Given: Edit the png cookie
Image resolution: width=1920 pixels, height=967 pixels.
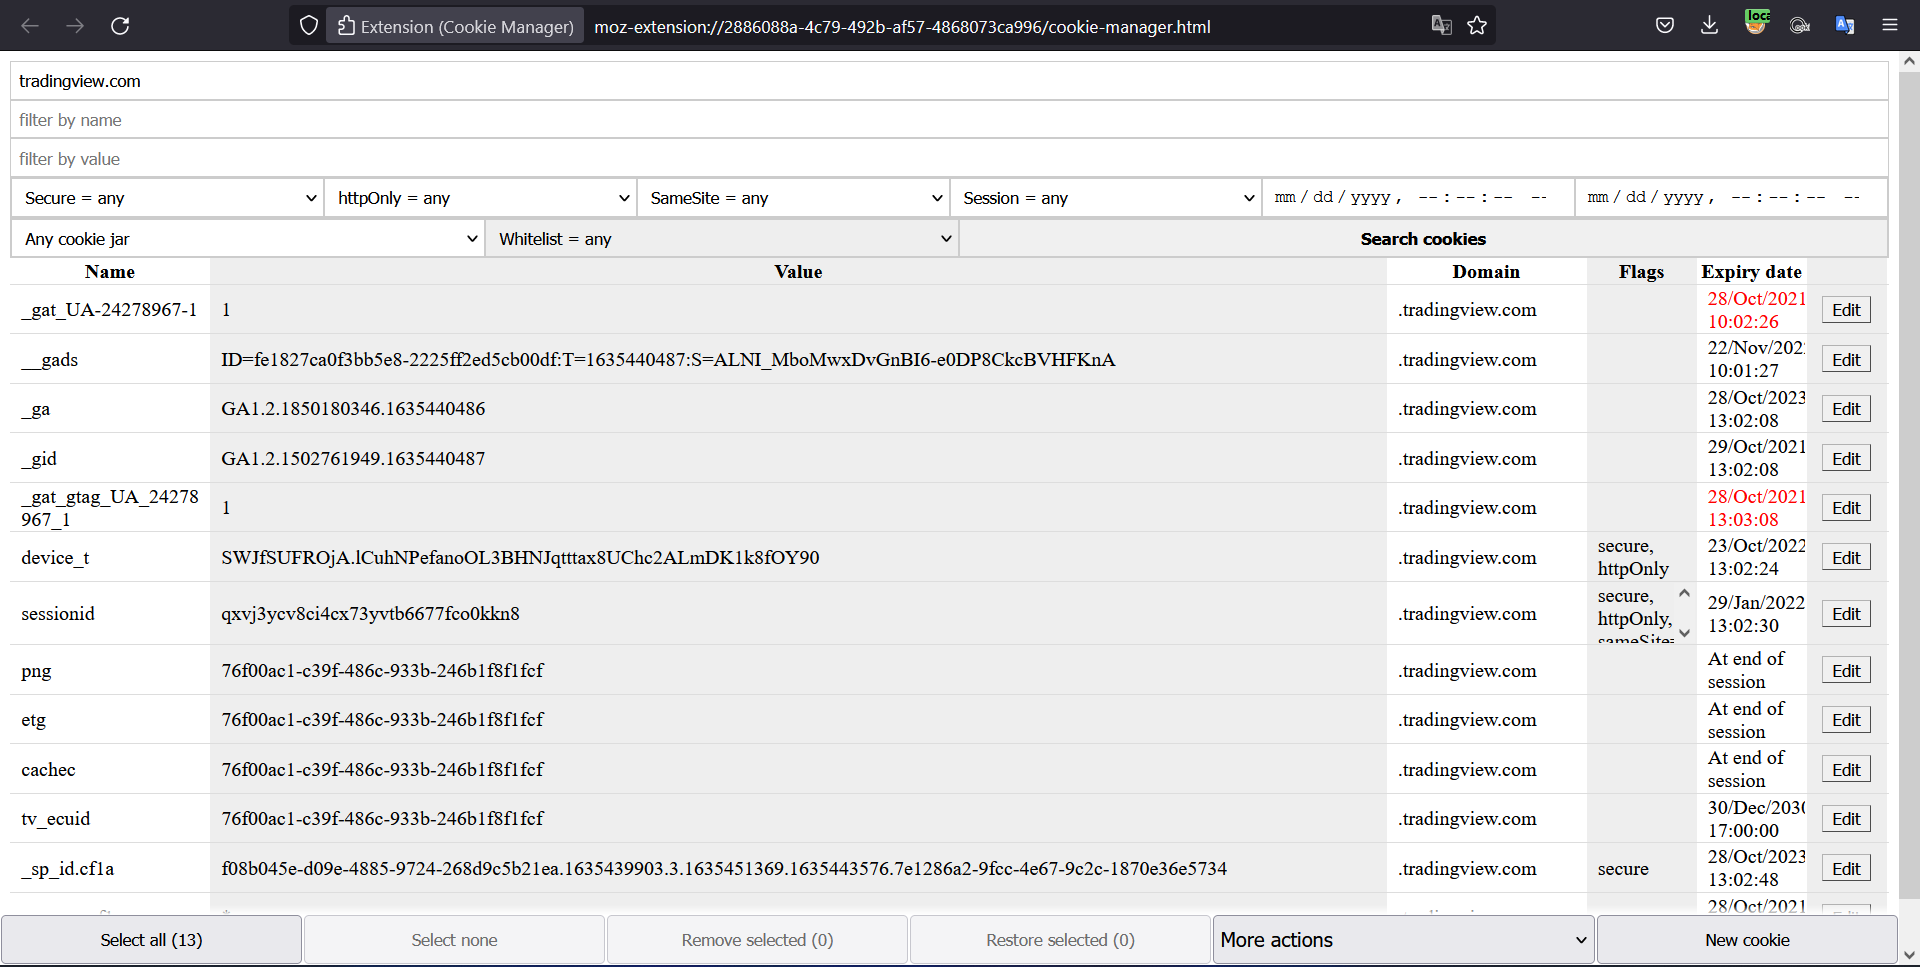Looking at the screenshot, I should [1846, 671].
